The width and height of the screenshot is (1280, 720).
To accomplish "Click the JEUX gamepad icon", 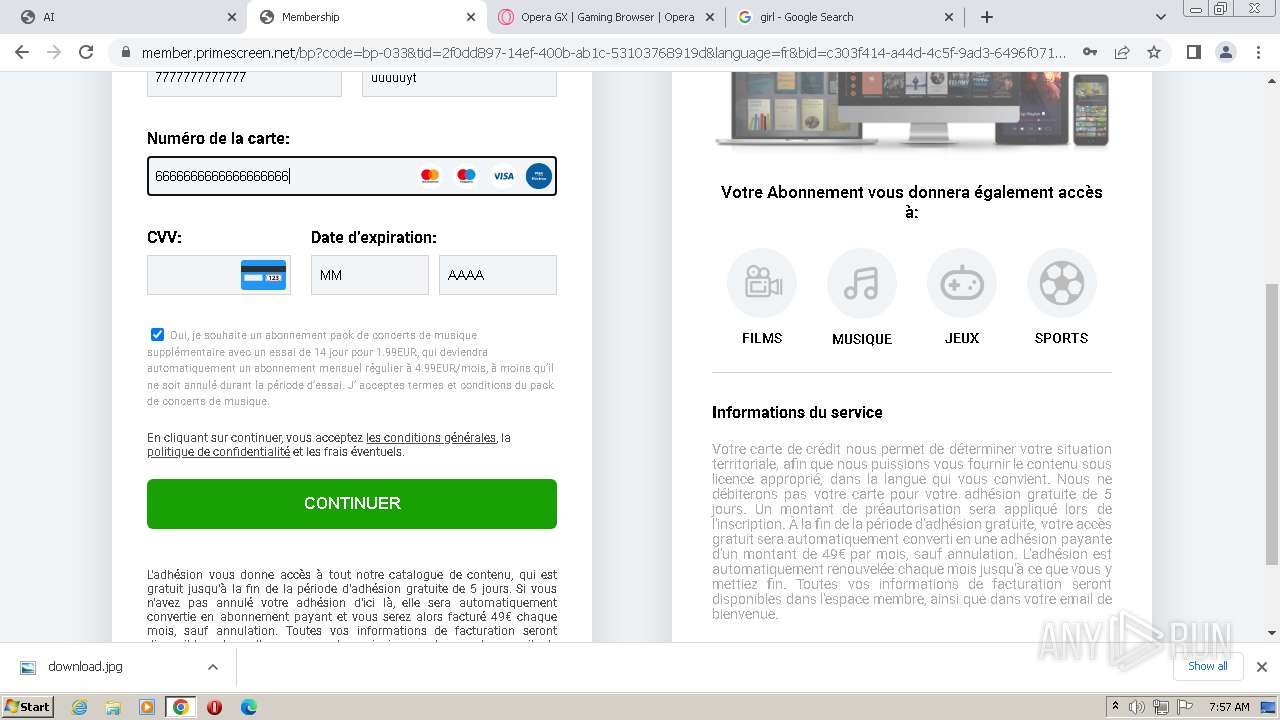I will [962, 284].
